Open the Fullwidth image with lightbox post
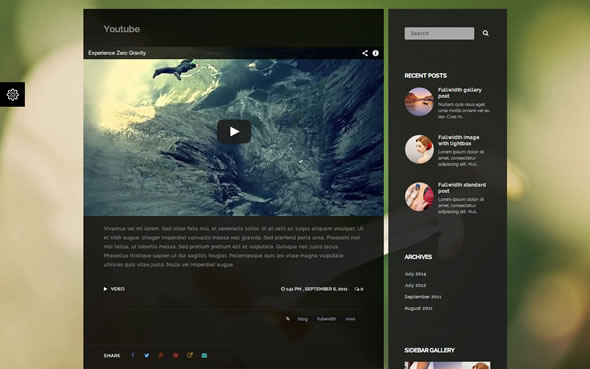 point(458,140)
